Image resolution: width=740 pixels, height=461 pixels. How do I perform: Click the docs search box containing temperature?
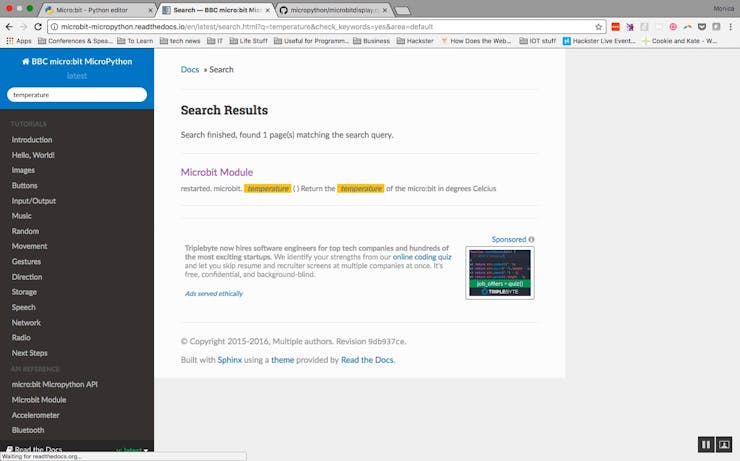point(77,95)
